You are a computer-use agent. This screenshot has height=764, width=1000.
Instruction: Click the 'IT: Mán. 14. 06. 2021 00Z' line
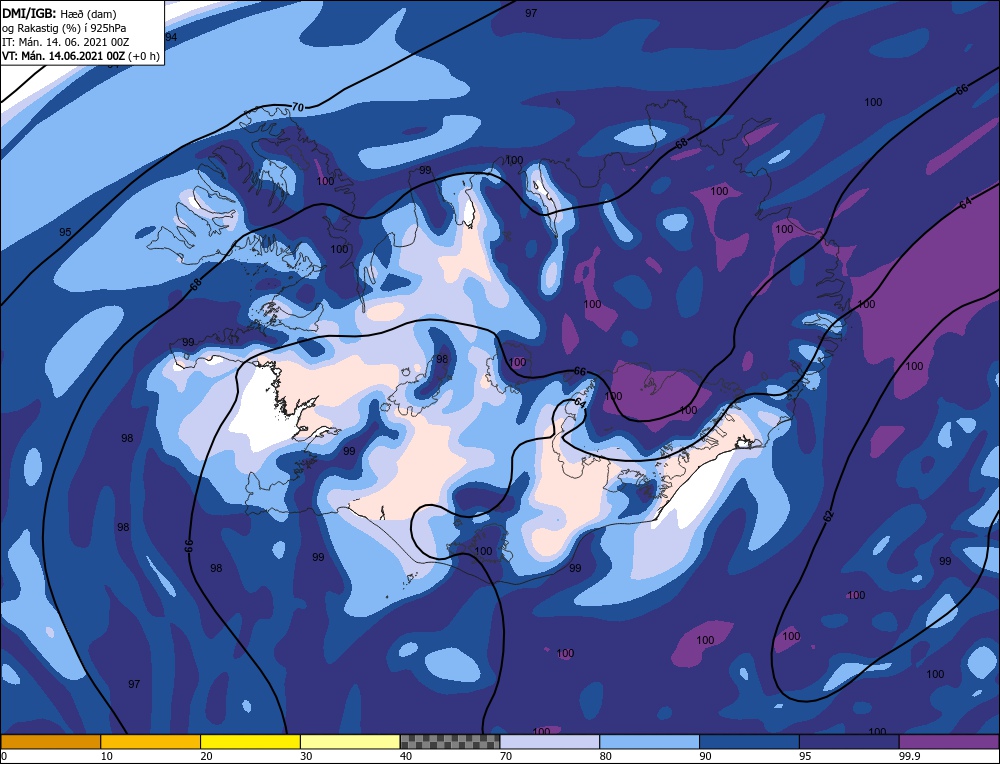tap(65, 42)
